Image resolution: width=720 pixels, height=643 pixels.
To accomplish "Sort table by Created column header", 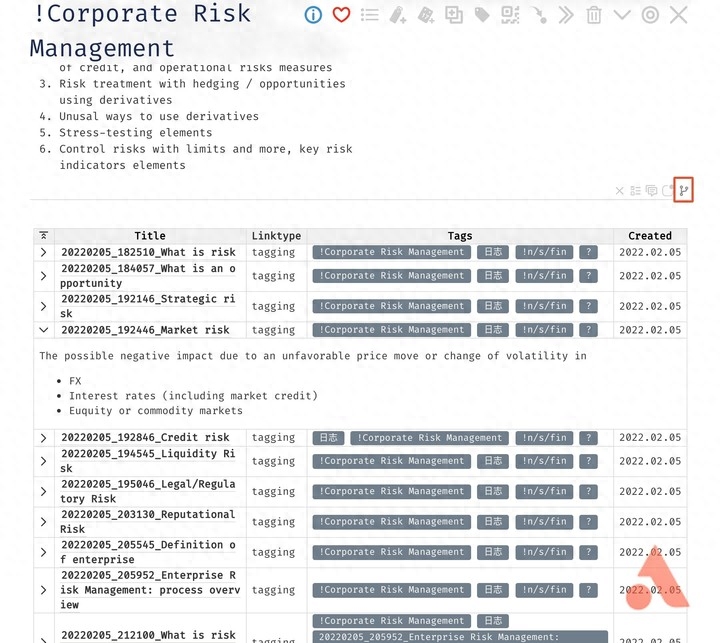I will (x=649, y=236).
